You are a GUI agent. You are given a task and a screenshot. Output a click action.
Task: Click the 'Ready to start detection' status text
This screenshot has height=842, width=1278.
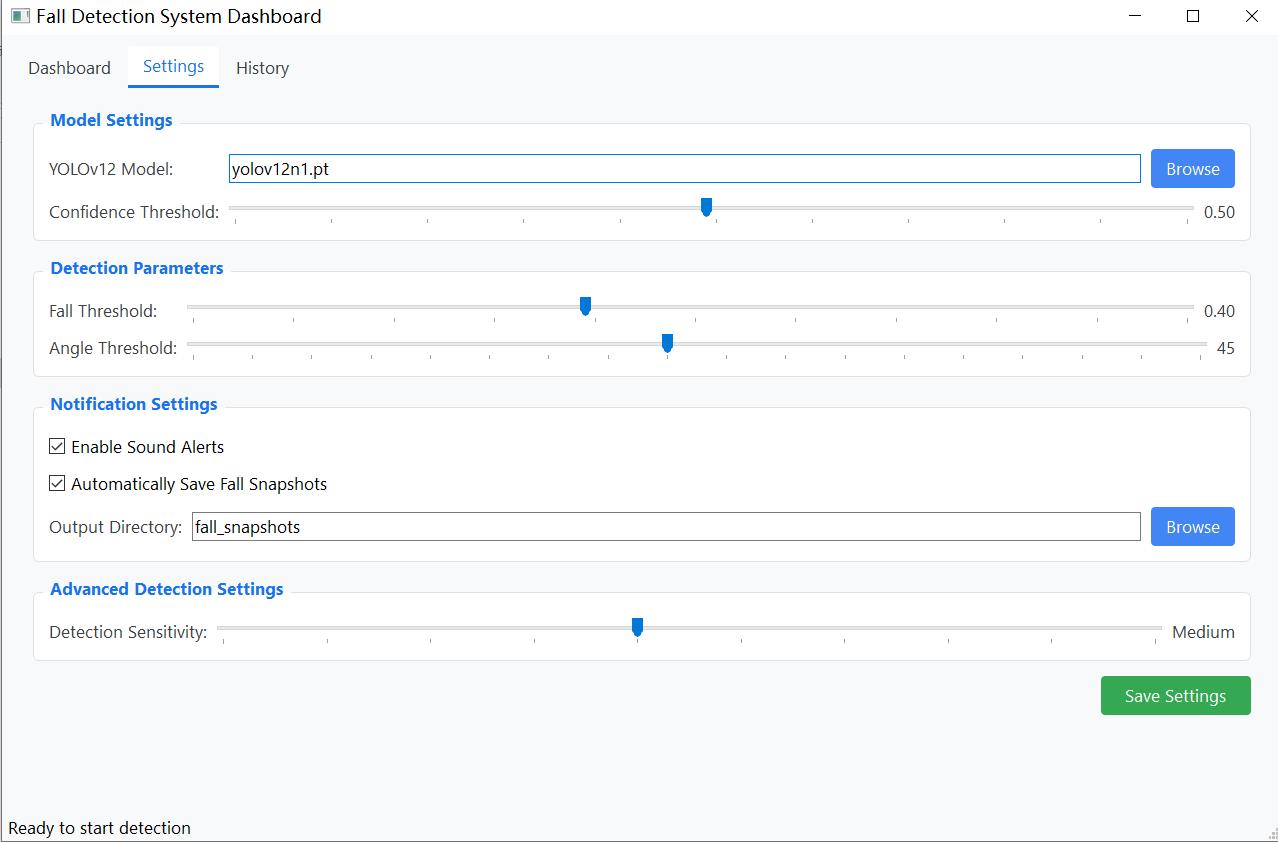tap(99, 828)
